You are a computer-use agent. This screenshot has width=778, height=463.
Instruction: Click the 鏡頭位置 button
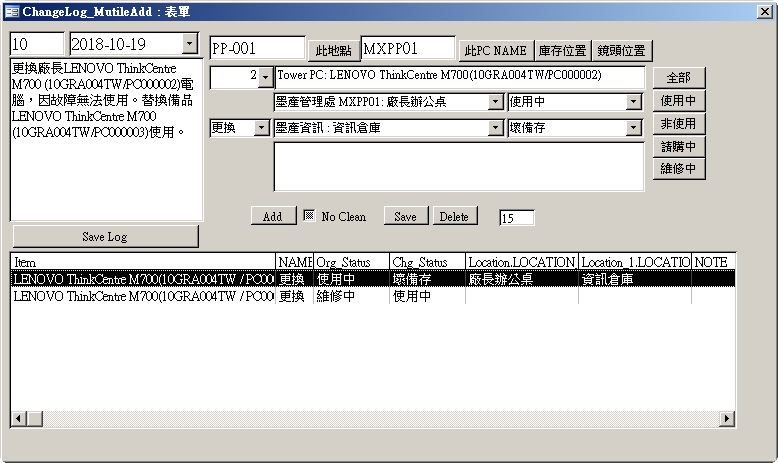pos(621,51)
